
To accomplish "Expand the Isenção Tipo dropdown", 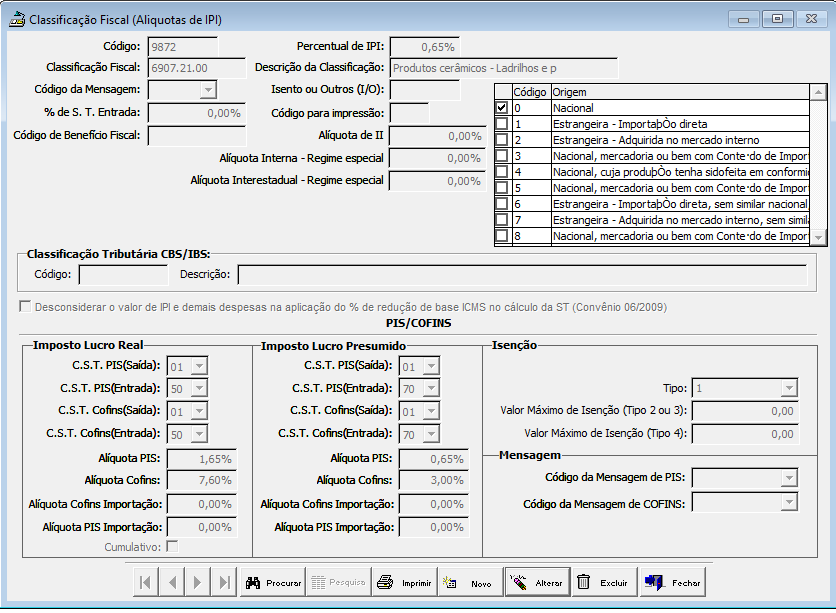I will coord(789,388).
